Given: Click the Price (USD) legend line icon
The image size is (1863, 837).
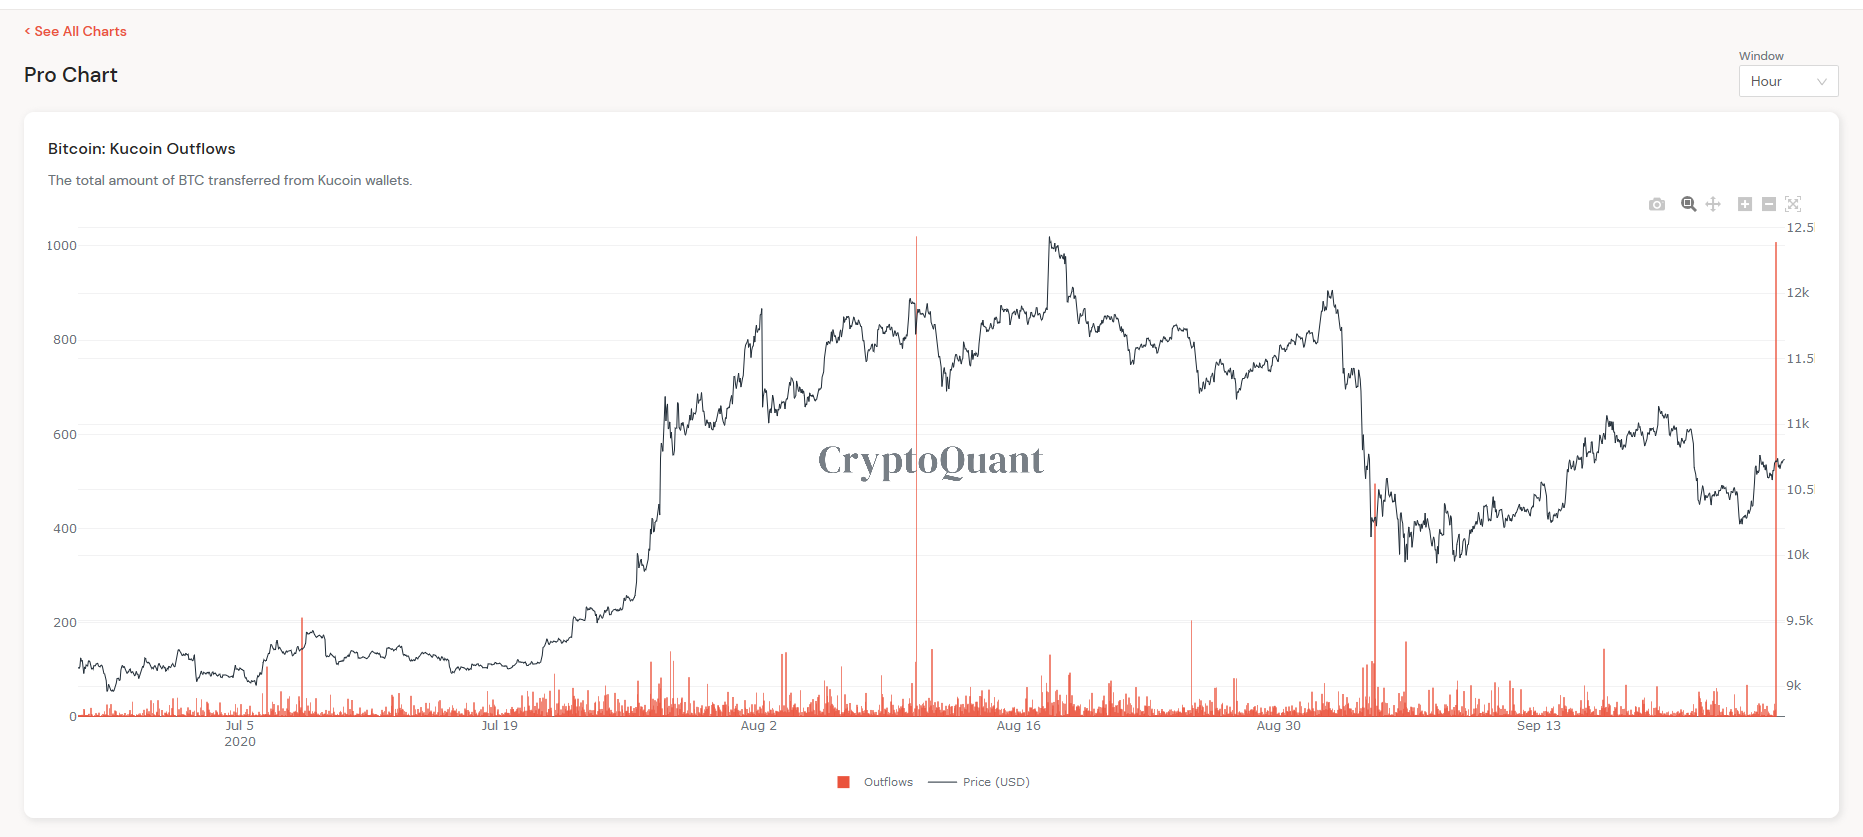Looking at the screenshot, I should click(941, 781).
